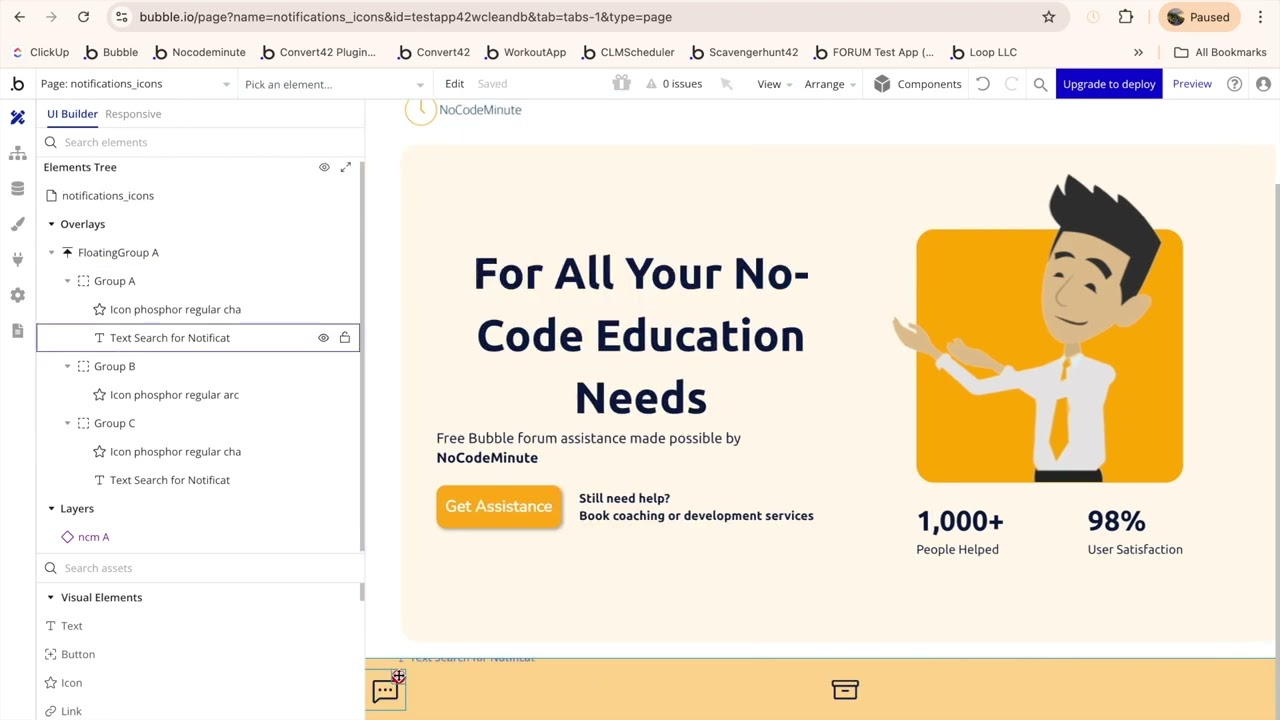
Task: Open the Data tab database icon
Action: click(17, 189)
